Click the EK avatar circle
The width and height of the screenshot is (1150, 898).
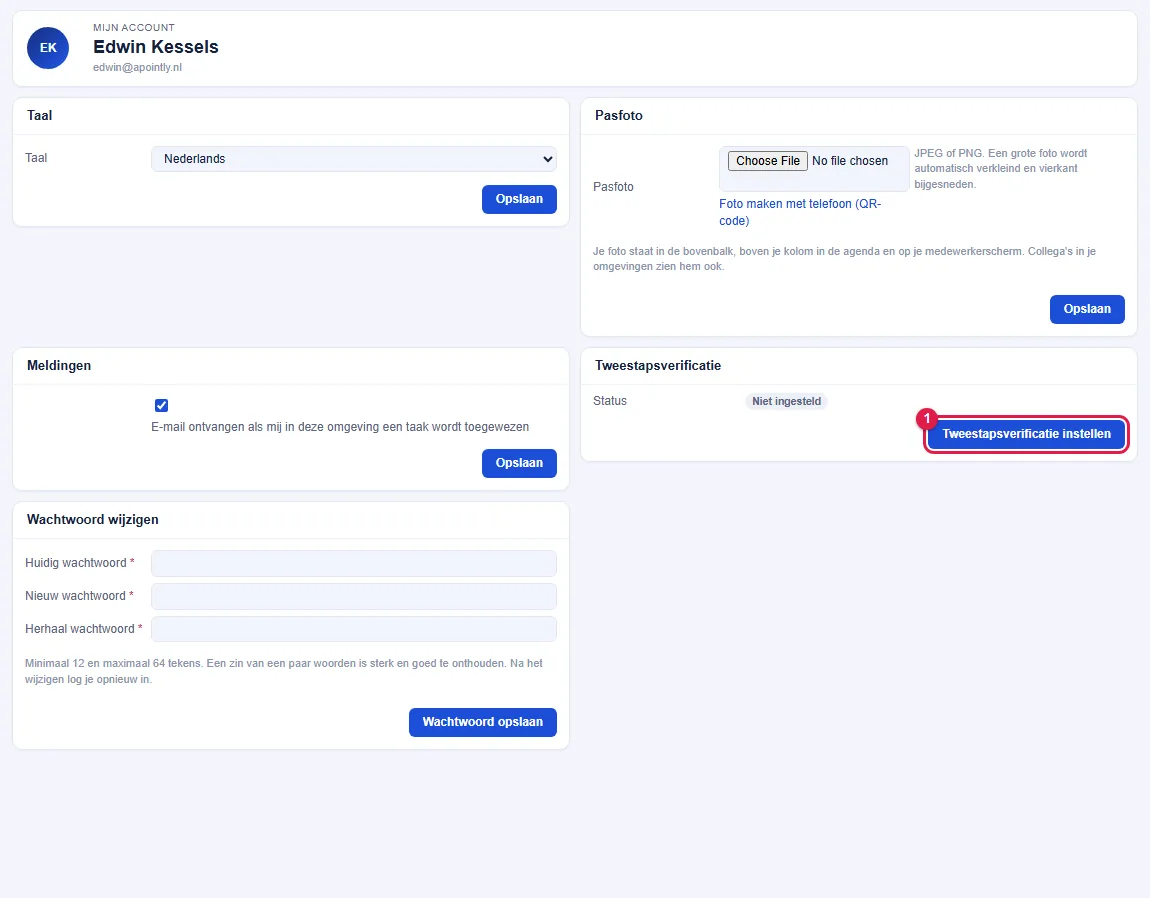click(48, 48)
